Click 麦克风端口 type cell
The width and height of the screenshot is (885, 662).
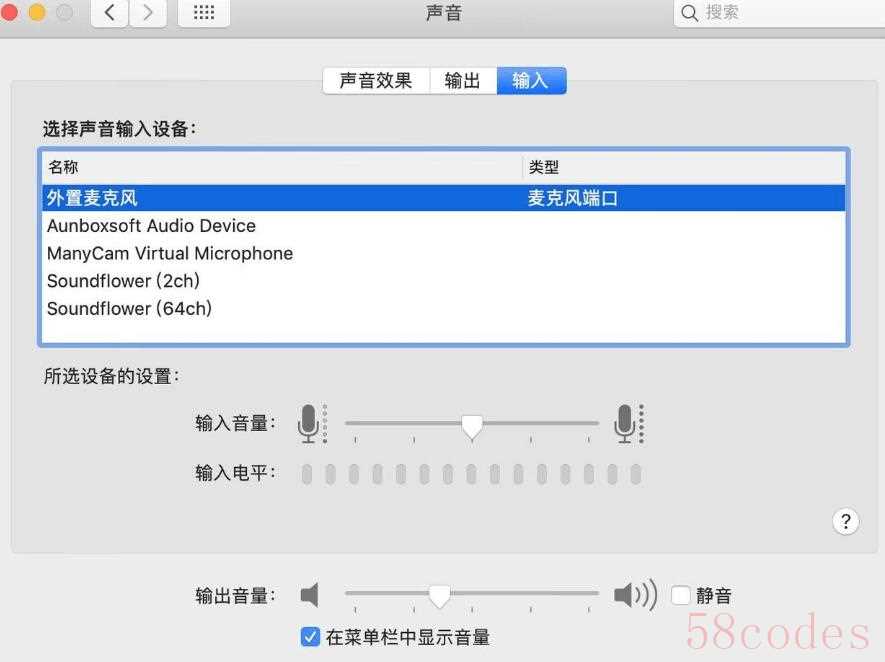coord(572,198)
